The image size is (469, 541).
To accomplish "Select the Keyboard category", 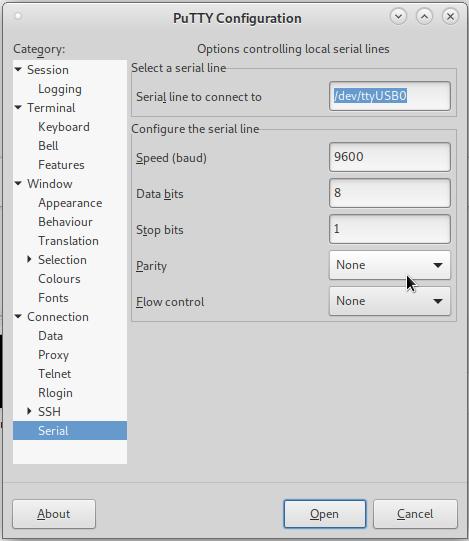I will point(64,127).
